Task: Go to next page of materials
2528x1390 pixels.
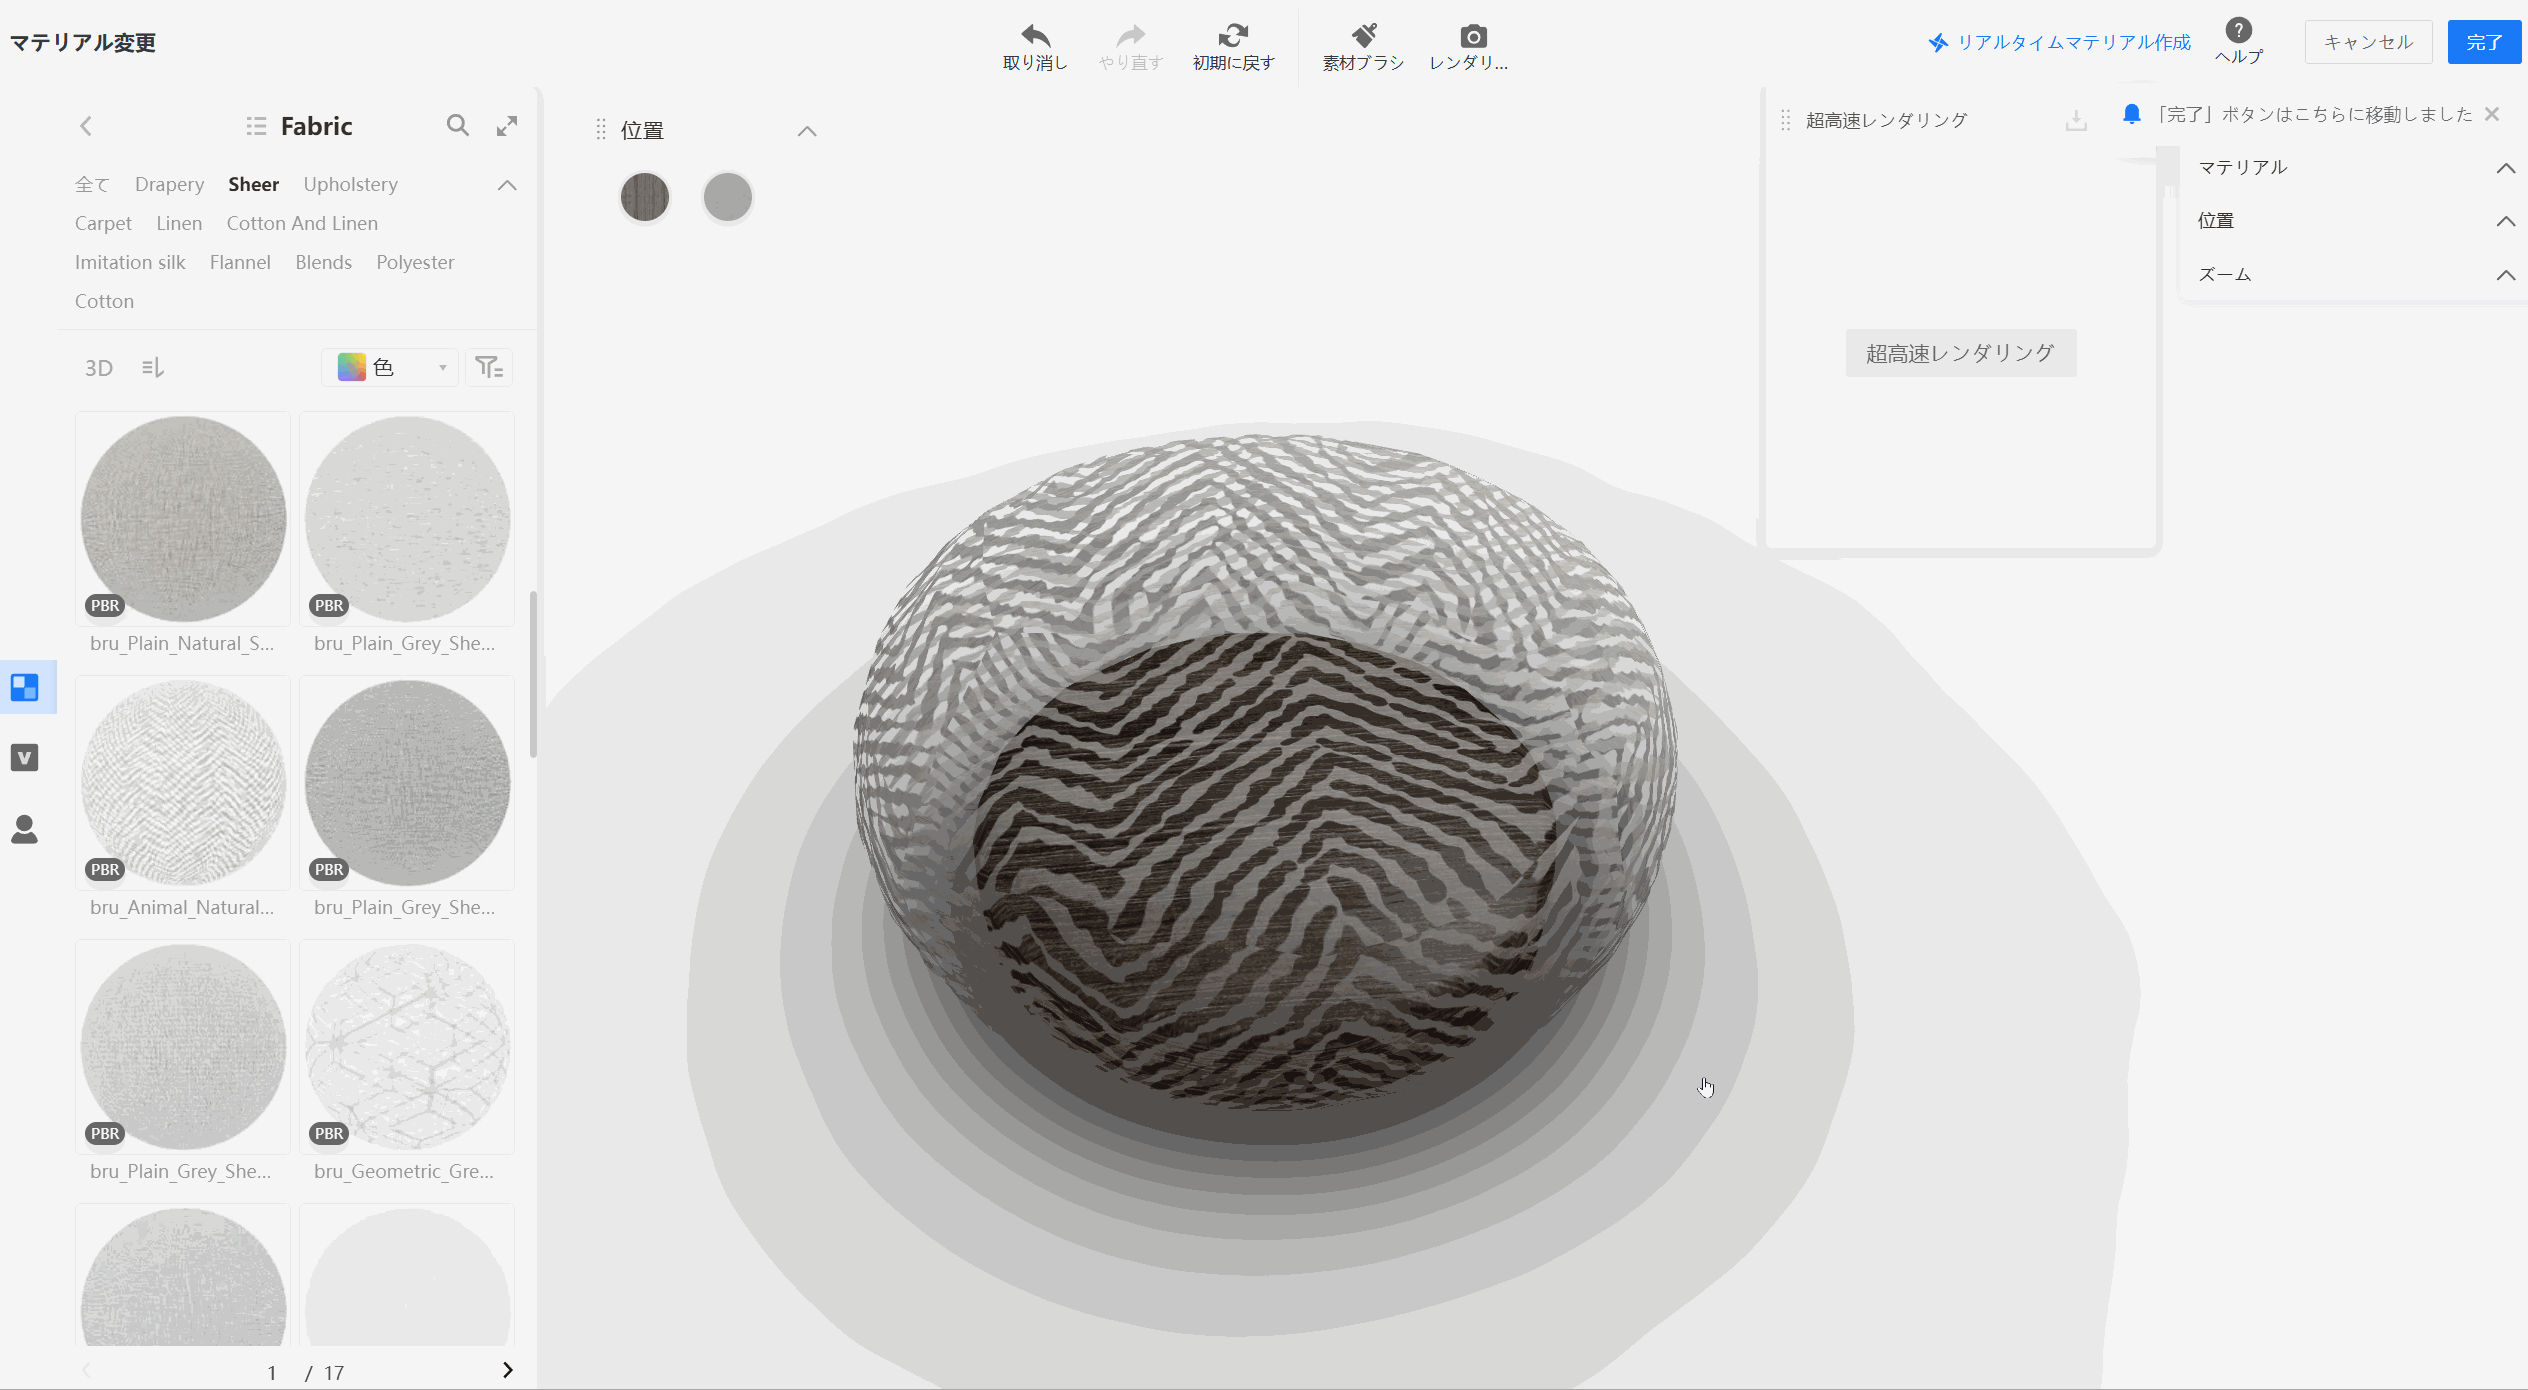Action: pyautogui.click(x=508, y=1370)
